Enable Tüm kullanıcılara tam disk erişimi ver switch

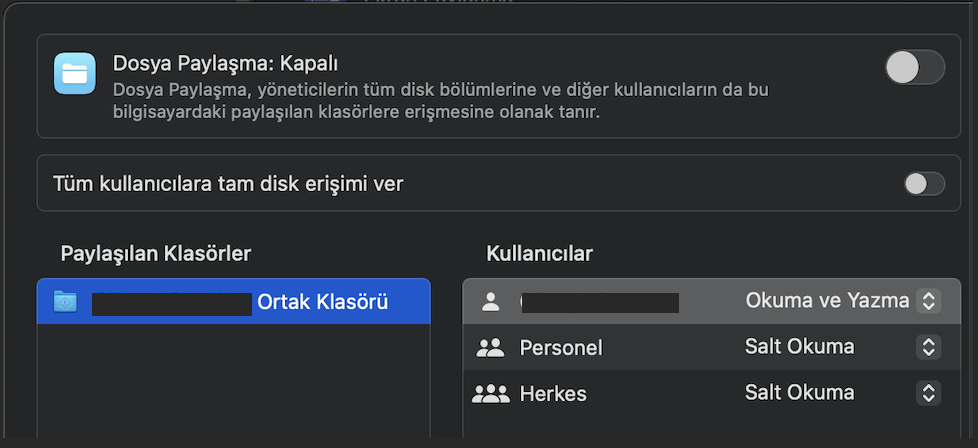click(x=924, y=184)
